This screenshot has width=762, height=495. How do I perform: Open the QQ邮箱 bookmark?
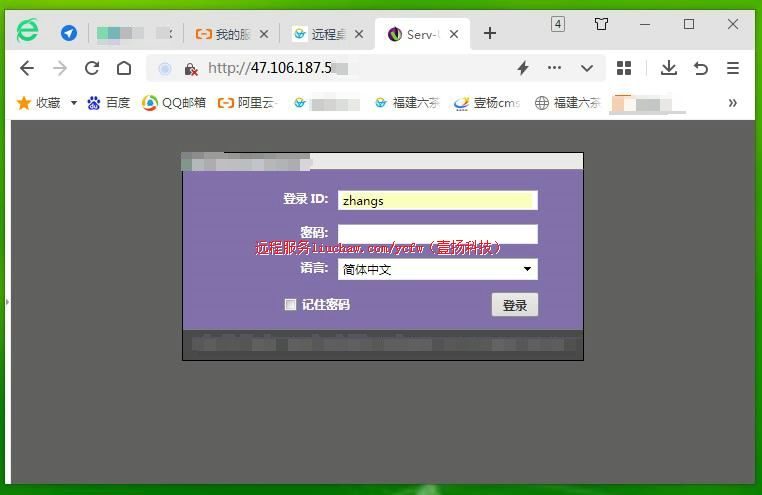(173, 102)
